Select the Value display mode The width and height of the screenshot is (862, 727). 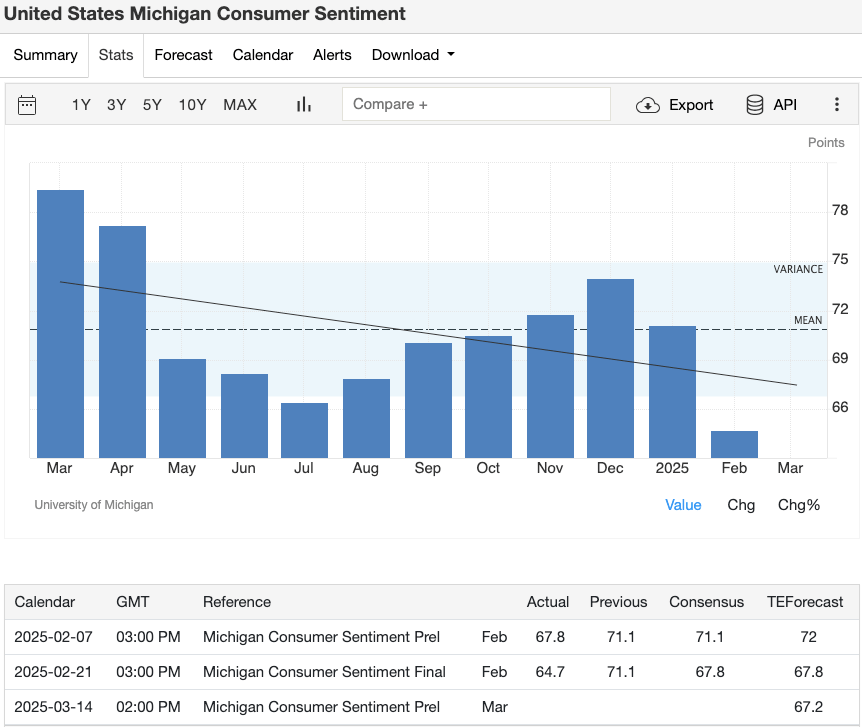point(683,505)
